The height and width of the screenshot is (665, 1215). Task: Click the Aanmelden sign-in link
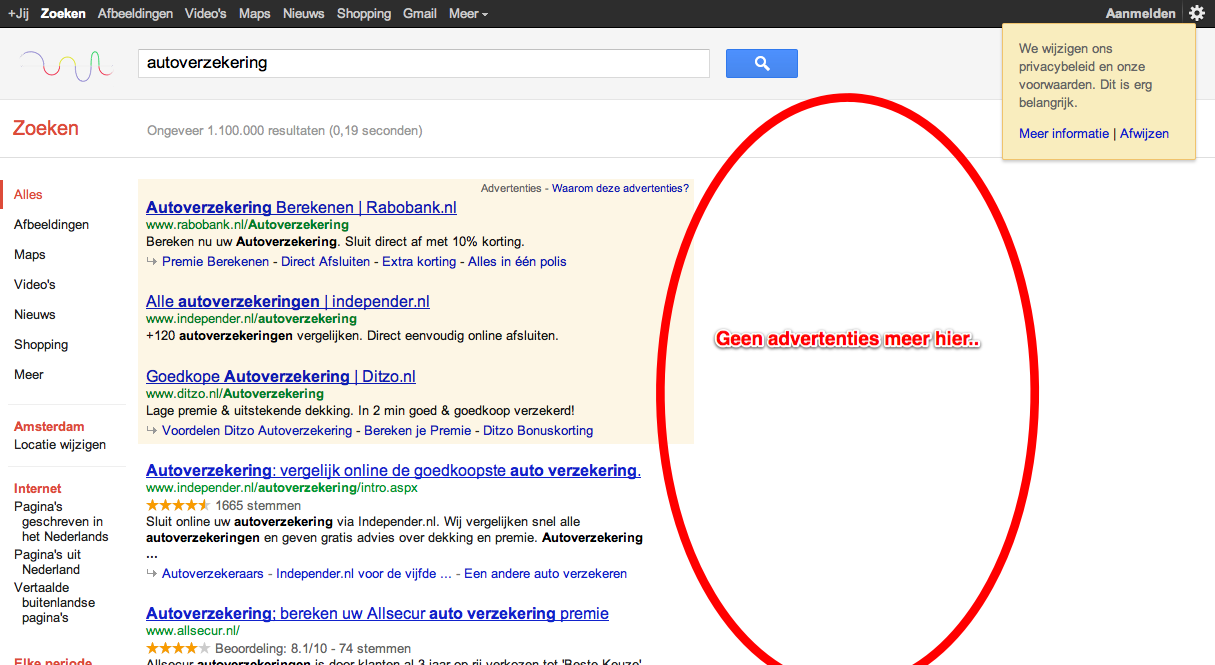click(x=1141, y=14)
